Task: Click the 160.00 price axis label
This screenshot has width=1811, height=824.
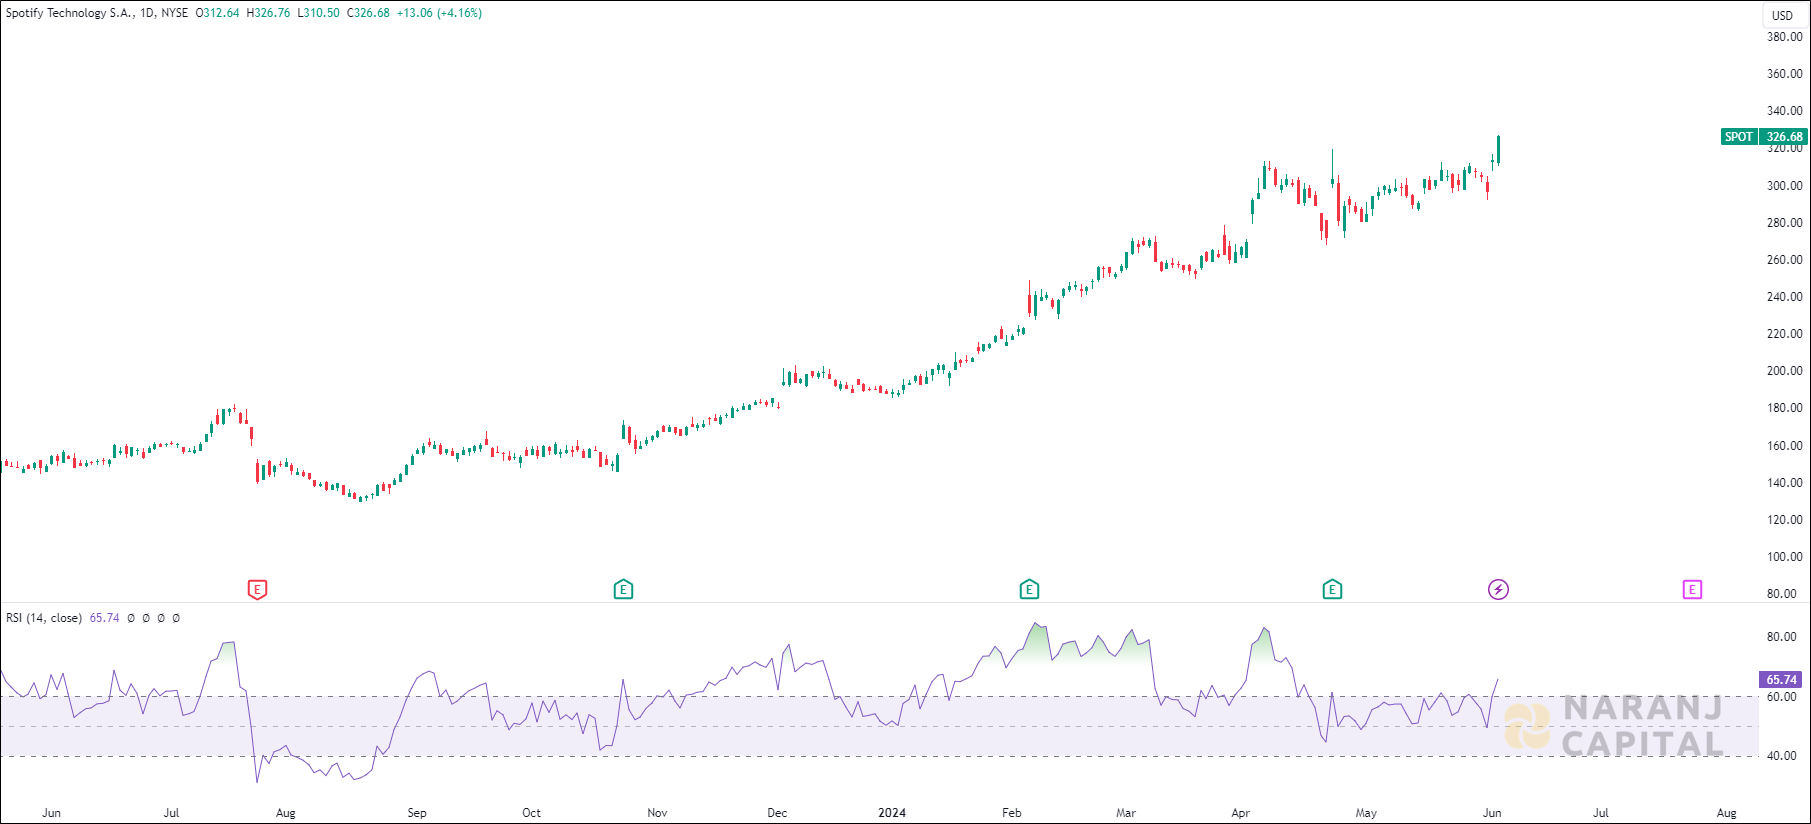Action: point(1785,446)
